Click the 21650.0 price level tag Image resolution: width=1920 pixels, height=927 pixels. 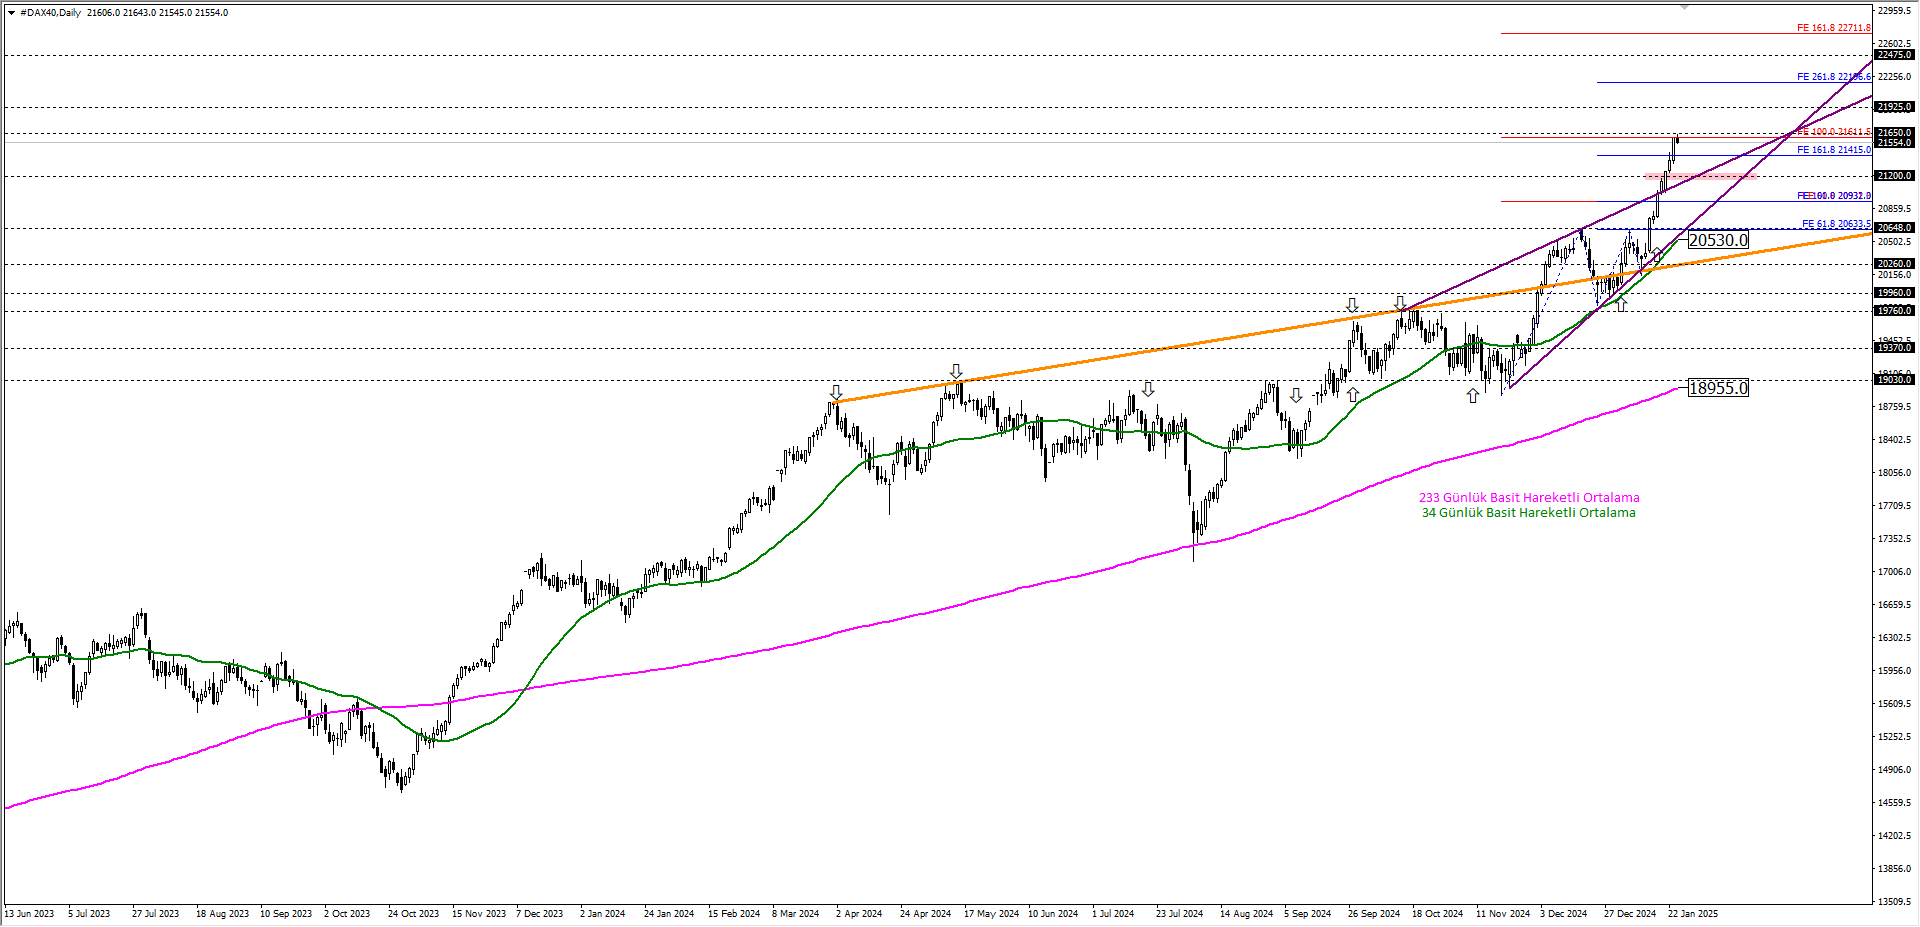coord(1895,133)
